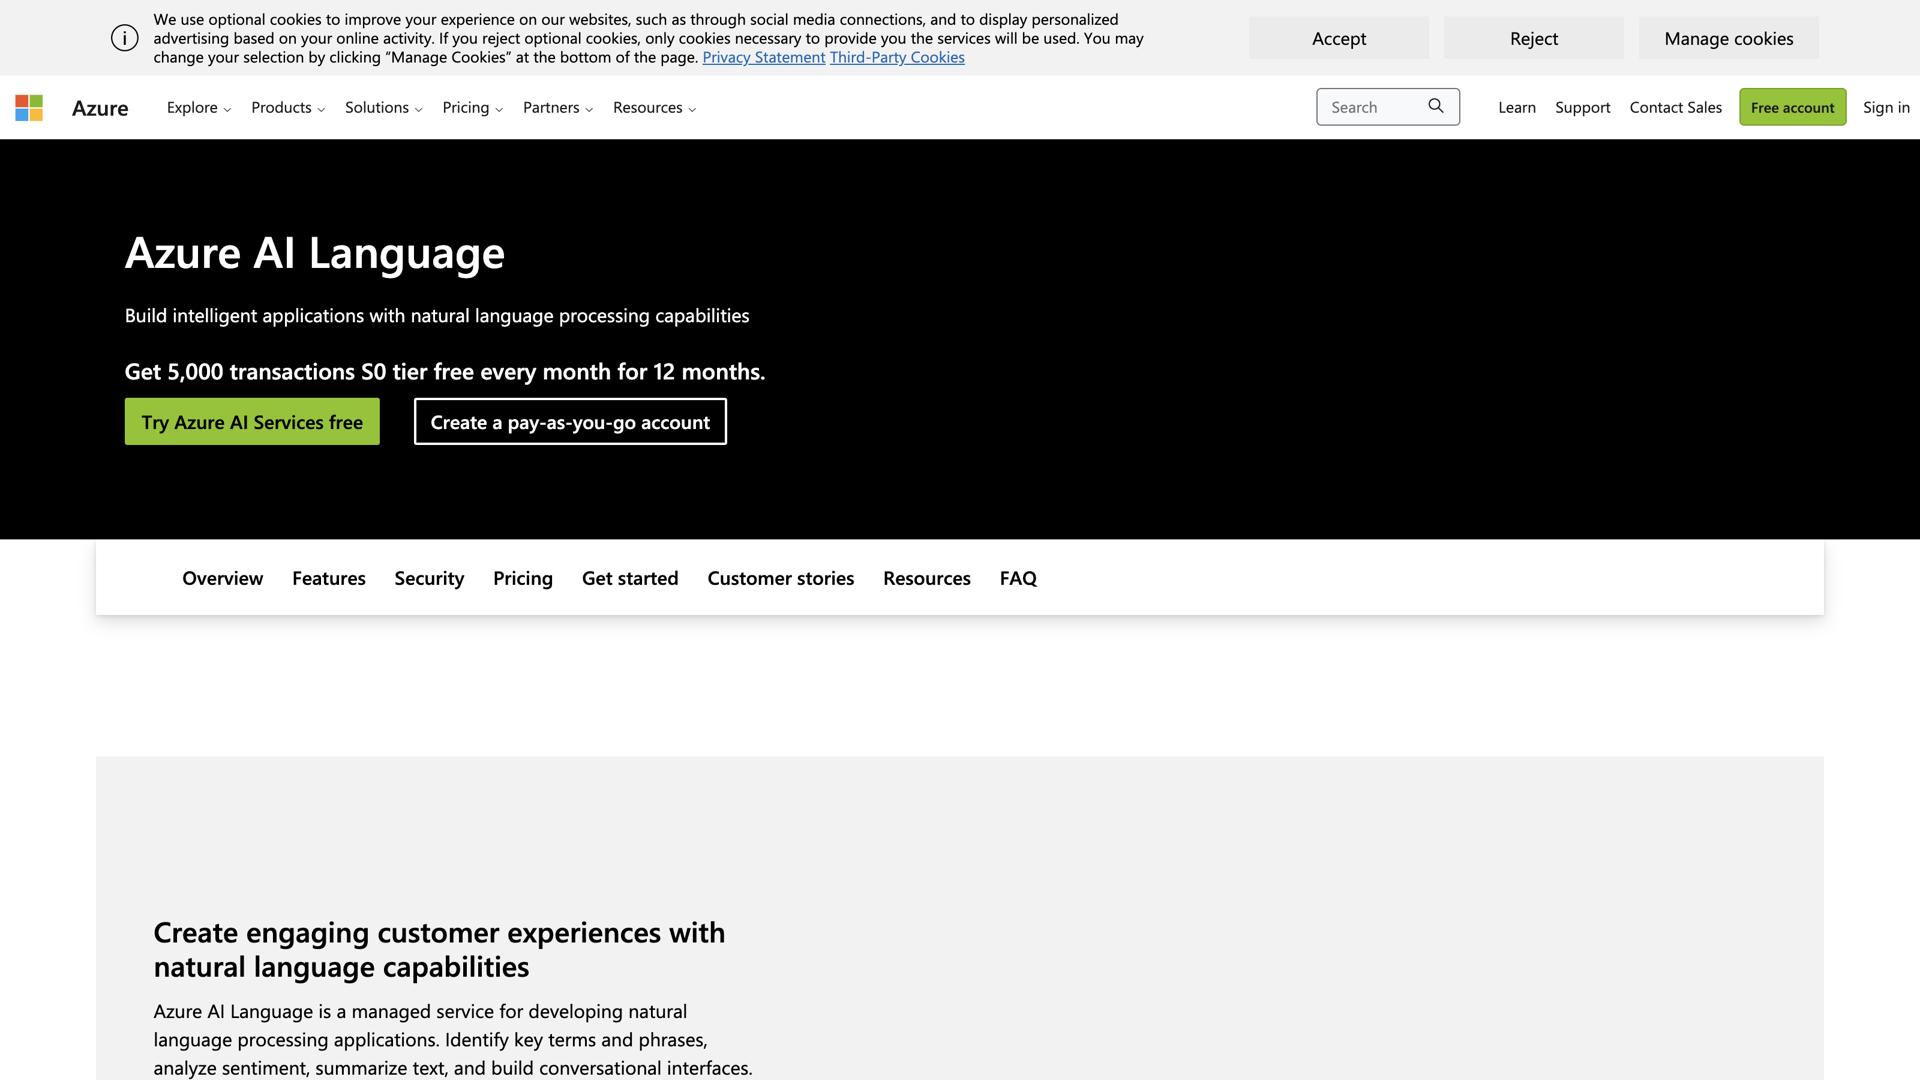The image size is (1920, 1080).
Task: Select the Customer stories tab
Action: (x=780, y=578)
